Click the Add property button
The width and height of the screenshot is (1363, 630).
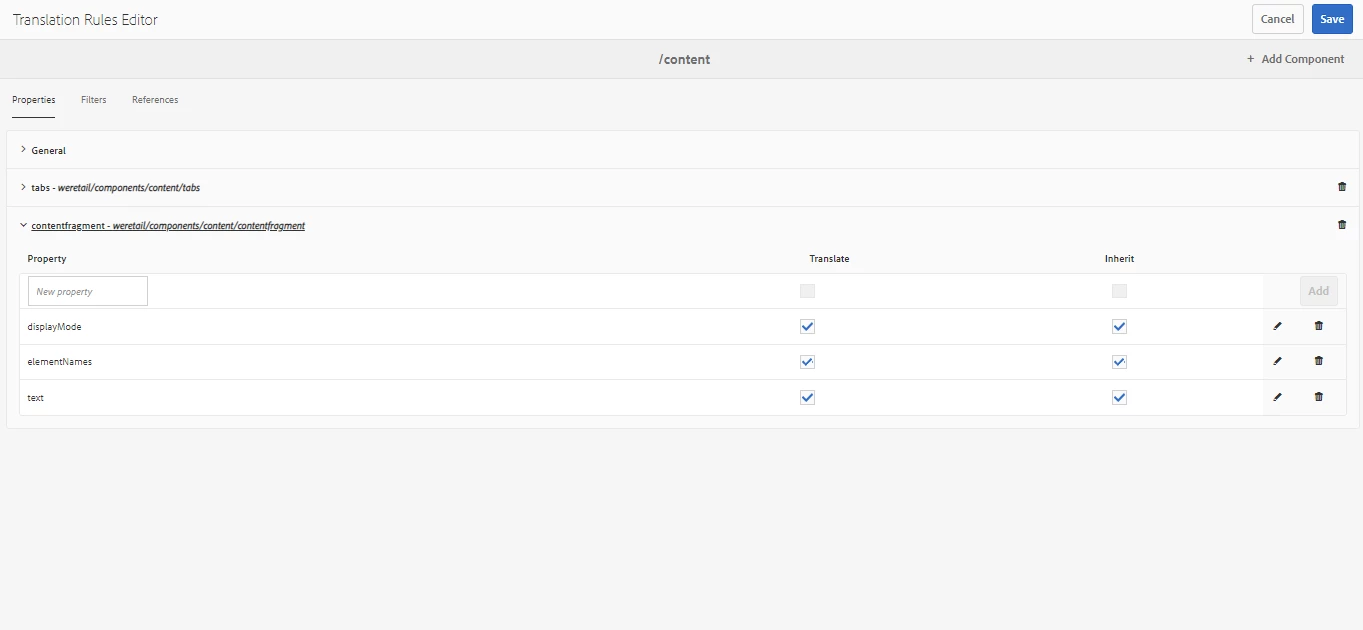point(1319,291)
